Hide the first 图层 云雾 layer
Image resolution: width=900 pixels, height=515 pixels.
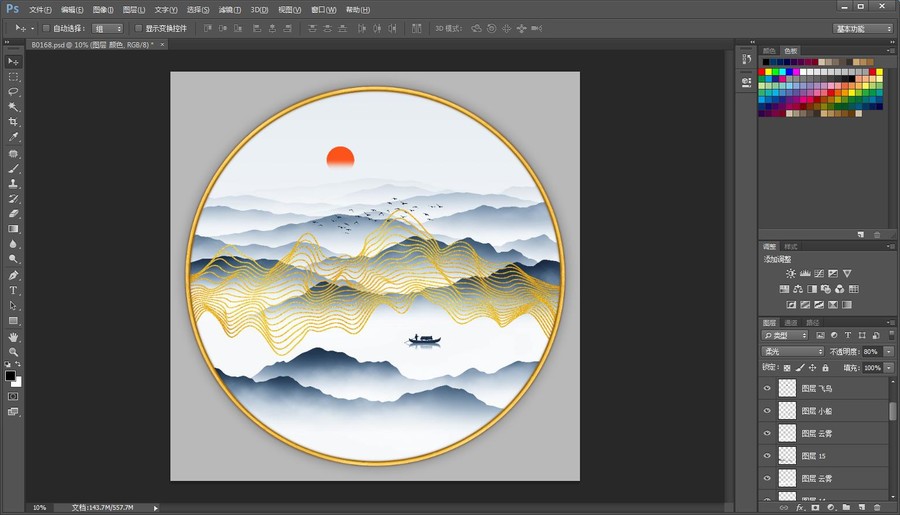click(x=767, y=433)
